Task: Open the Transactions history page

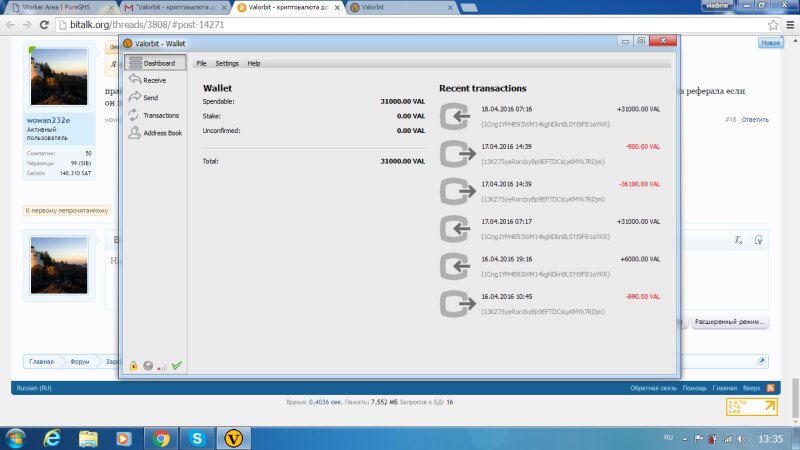Action: (155, 115)
